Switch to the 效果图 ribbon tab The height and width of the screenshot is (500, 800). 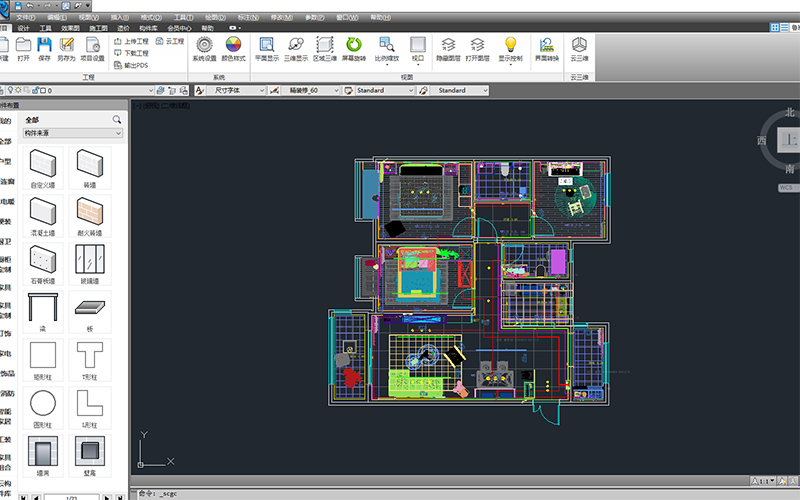70,28
